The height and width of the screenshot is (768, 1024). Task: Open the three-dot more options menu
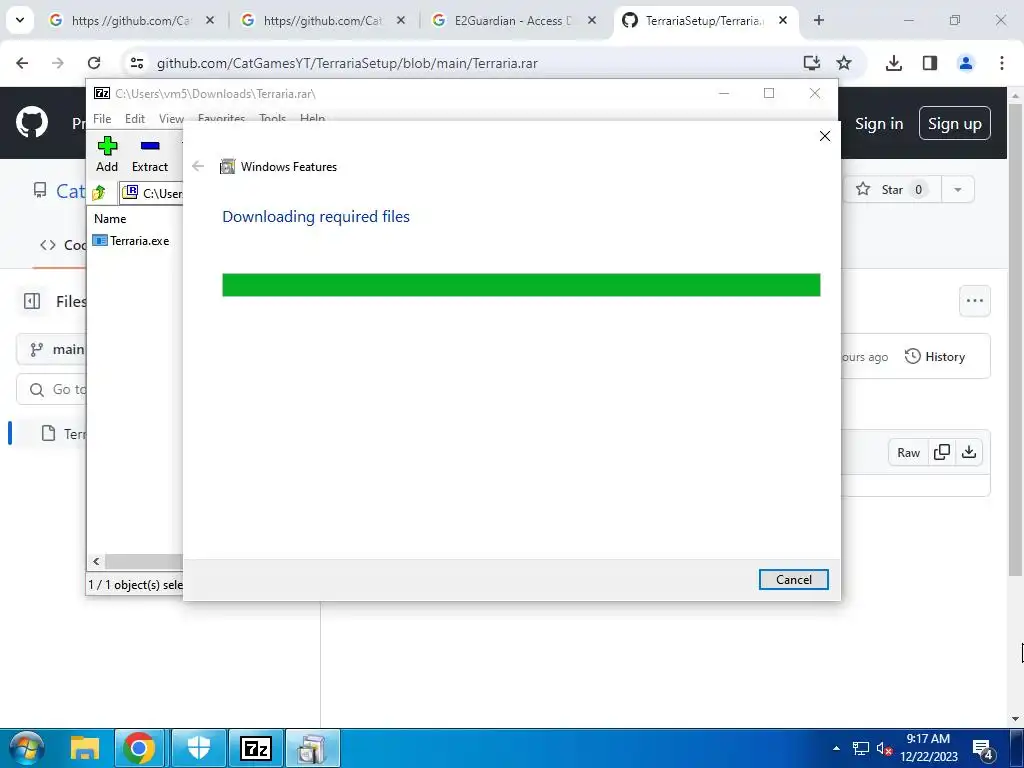point(974,301)
